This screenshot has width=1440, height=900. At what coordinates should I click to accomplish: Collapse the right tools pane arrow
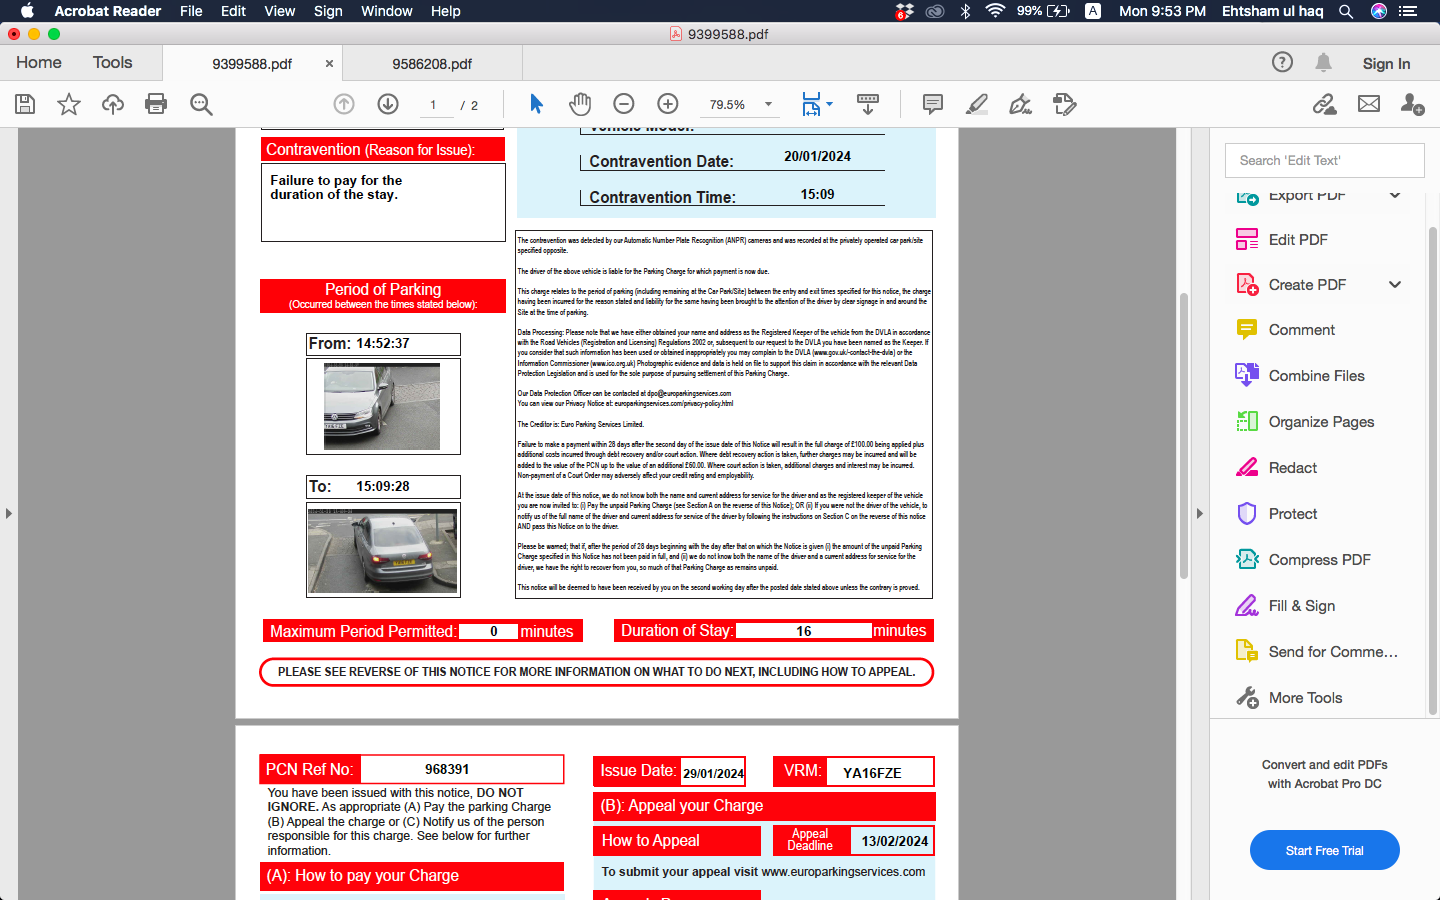click(1200, 514)
